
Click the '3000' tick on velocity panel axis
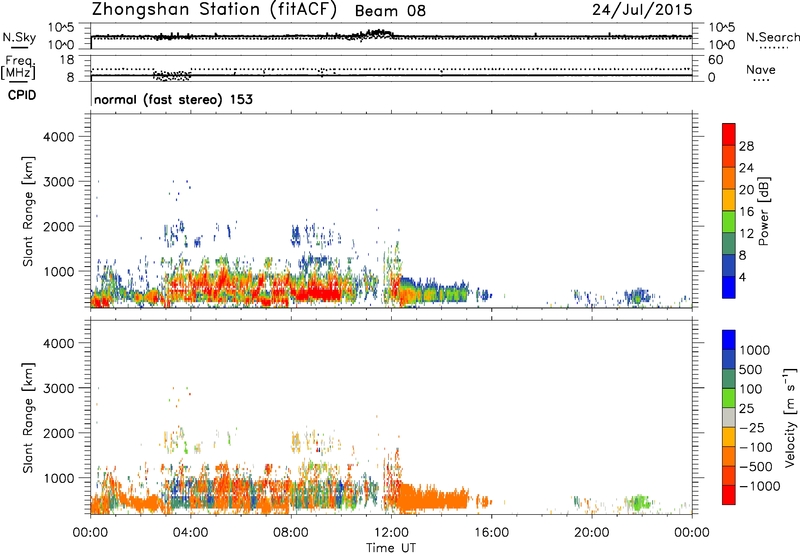click(x=59, y=388)
